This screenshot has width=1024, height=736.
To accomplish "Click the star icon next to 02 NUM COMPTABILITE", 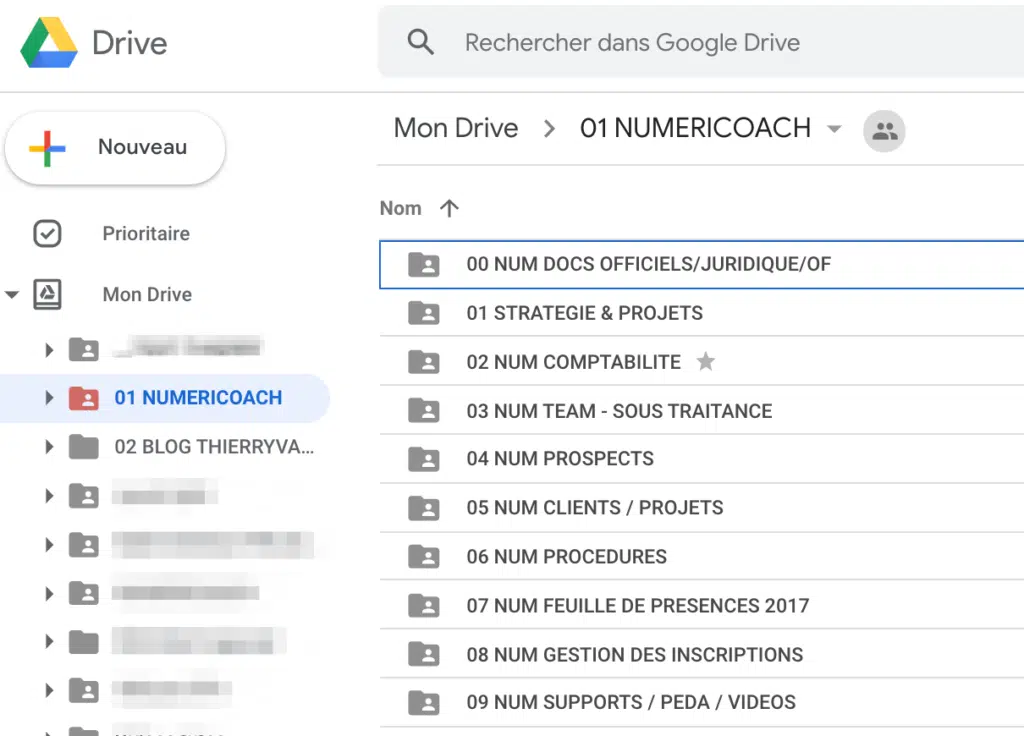I will (x=706, y=362).
